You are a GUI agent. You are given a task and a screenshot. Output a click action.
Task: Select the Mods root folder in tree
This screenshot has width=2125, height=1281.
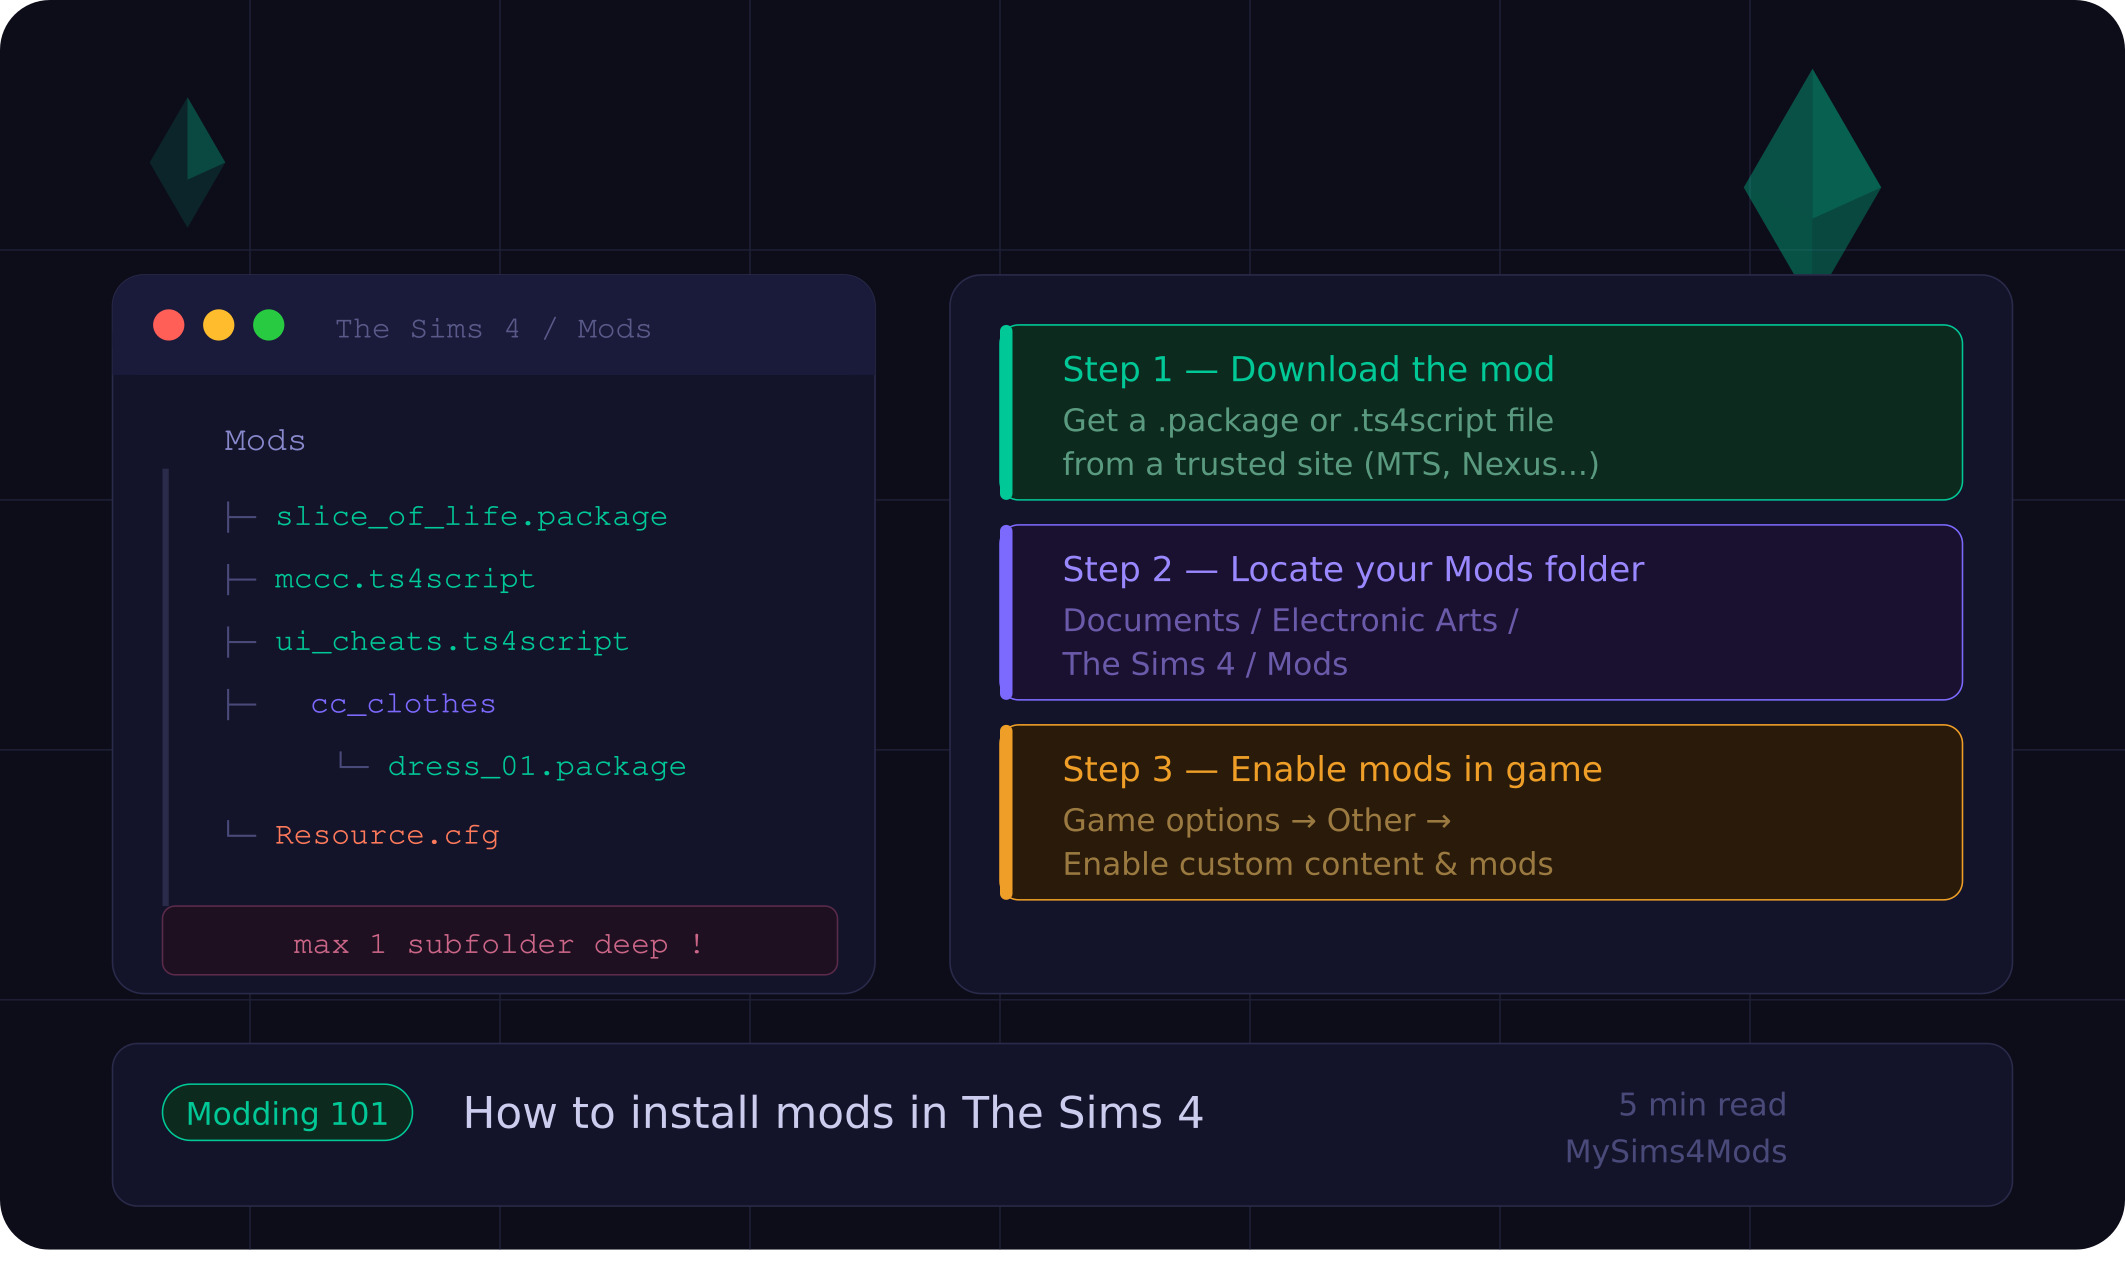[x=265, y=441]
